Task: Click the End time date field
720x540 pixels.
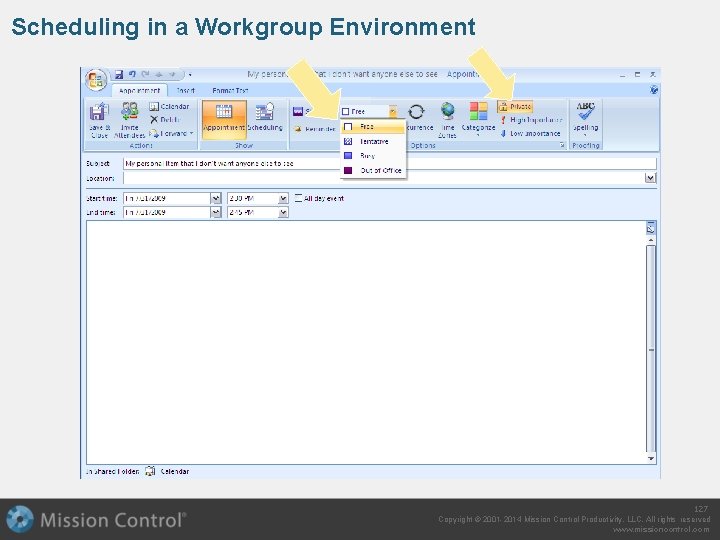Action: (x=167, y=213)
